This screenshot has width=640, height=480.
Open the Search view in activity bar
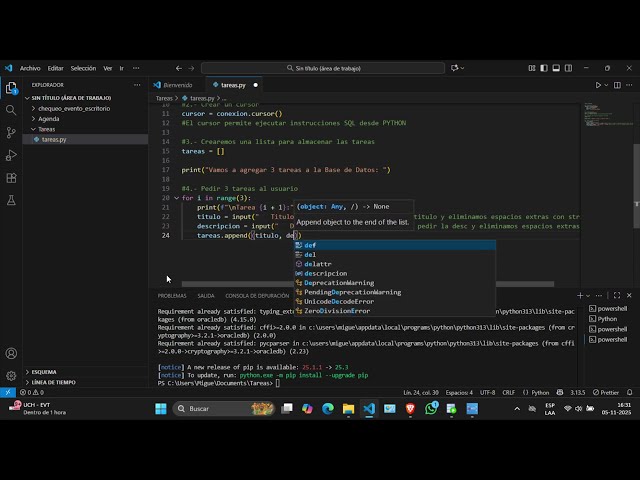pos(11,110)
